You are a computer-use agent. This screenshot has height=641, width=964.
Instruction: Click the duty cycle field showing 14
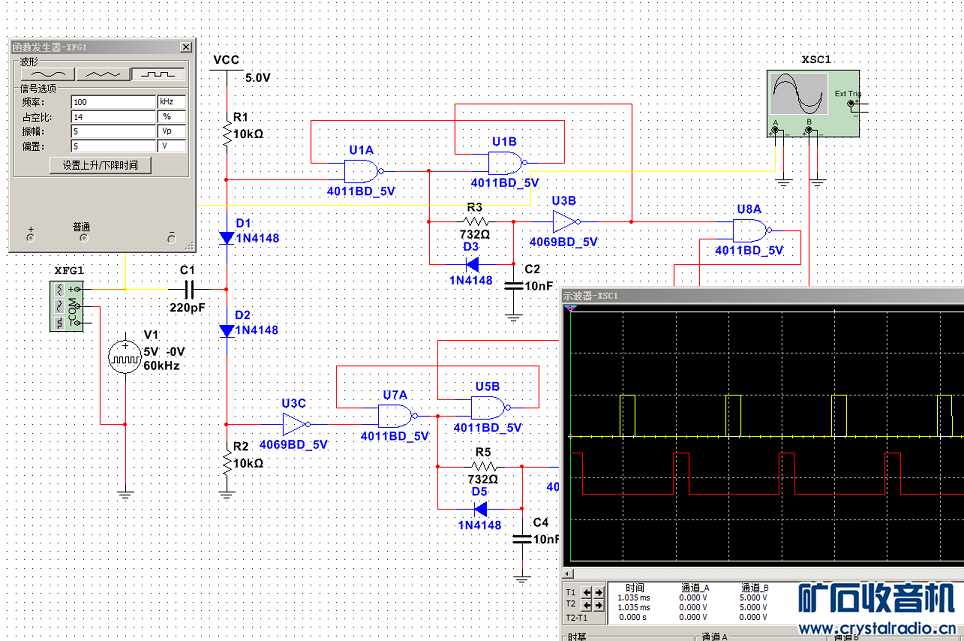pyautogui.click(x=112, y=116)
